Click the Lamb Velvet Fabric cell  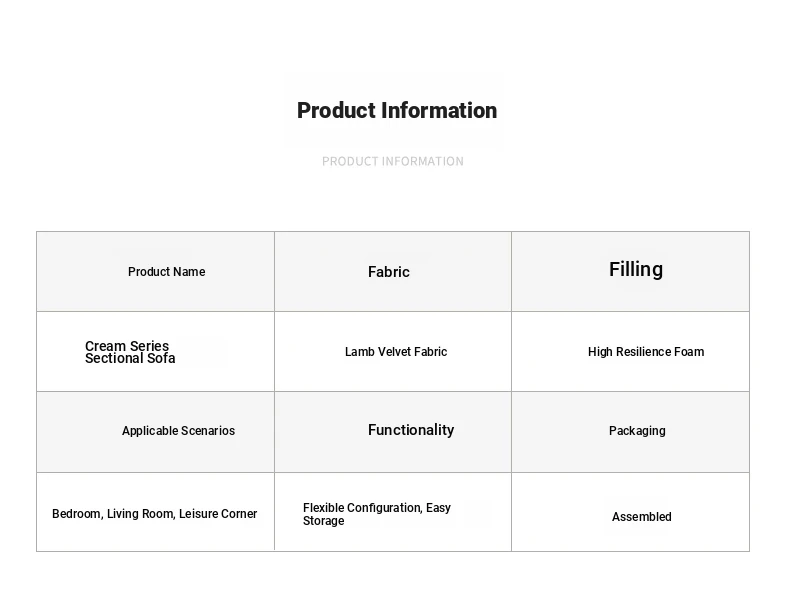pos(392,352)
